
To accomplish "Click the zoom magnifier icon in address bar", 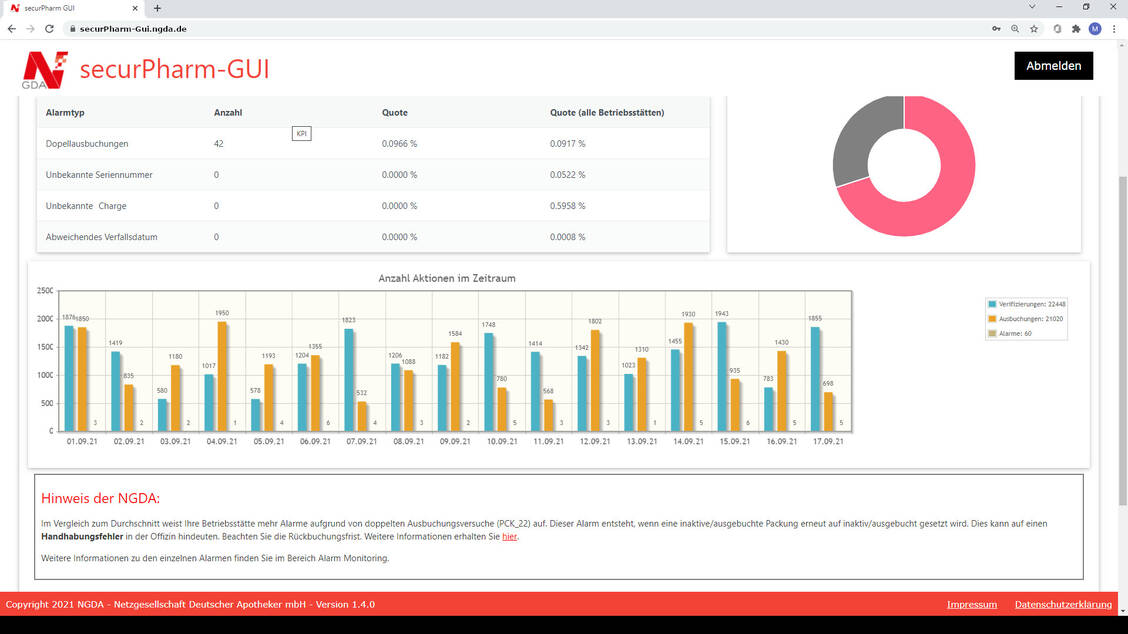I will pos(1015,29).
